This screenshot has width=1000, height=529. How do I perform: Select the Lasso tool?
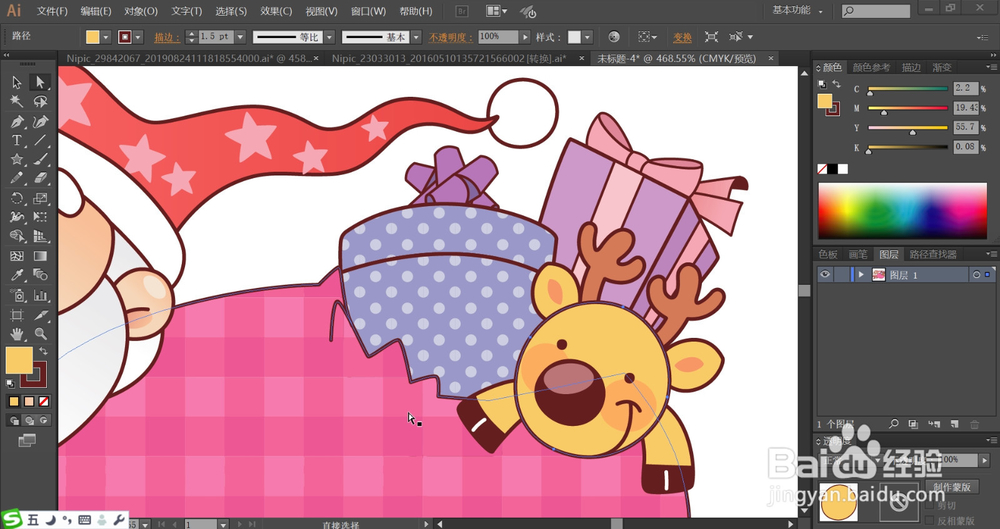click(40, 101)
